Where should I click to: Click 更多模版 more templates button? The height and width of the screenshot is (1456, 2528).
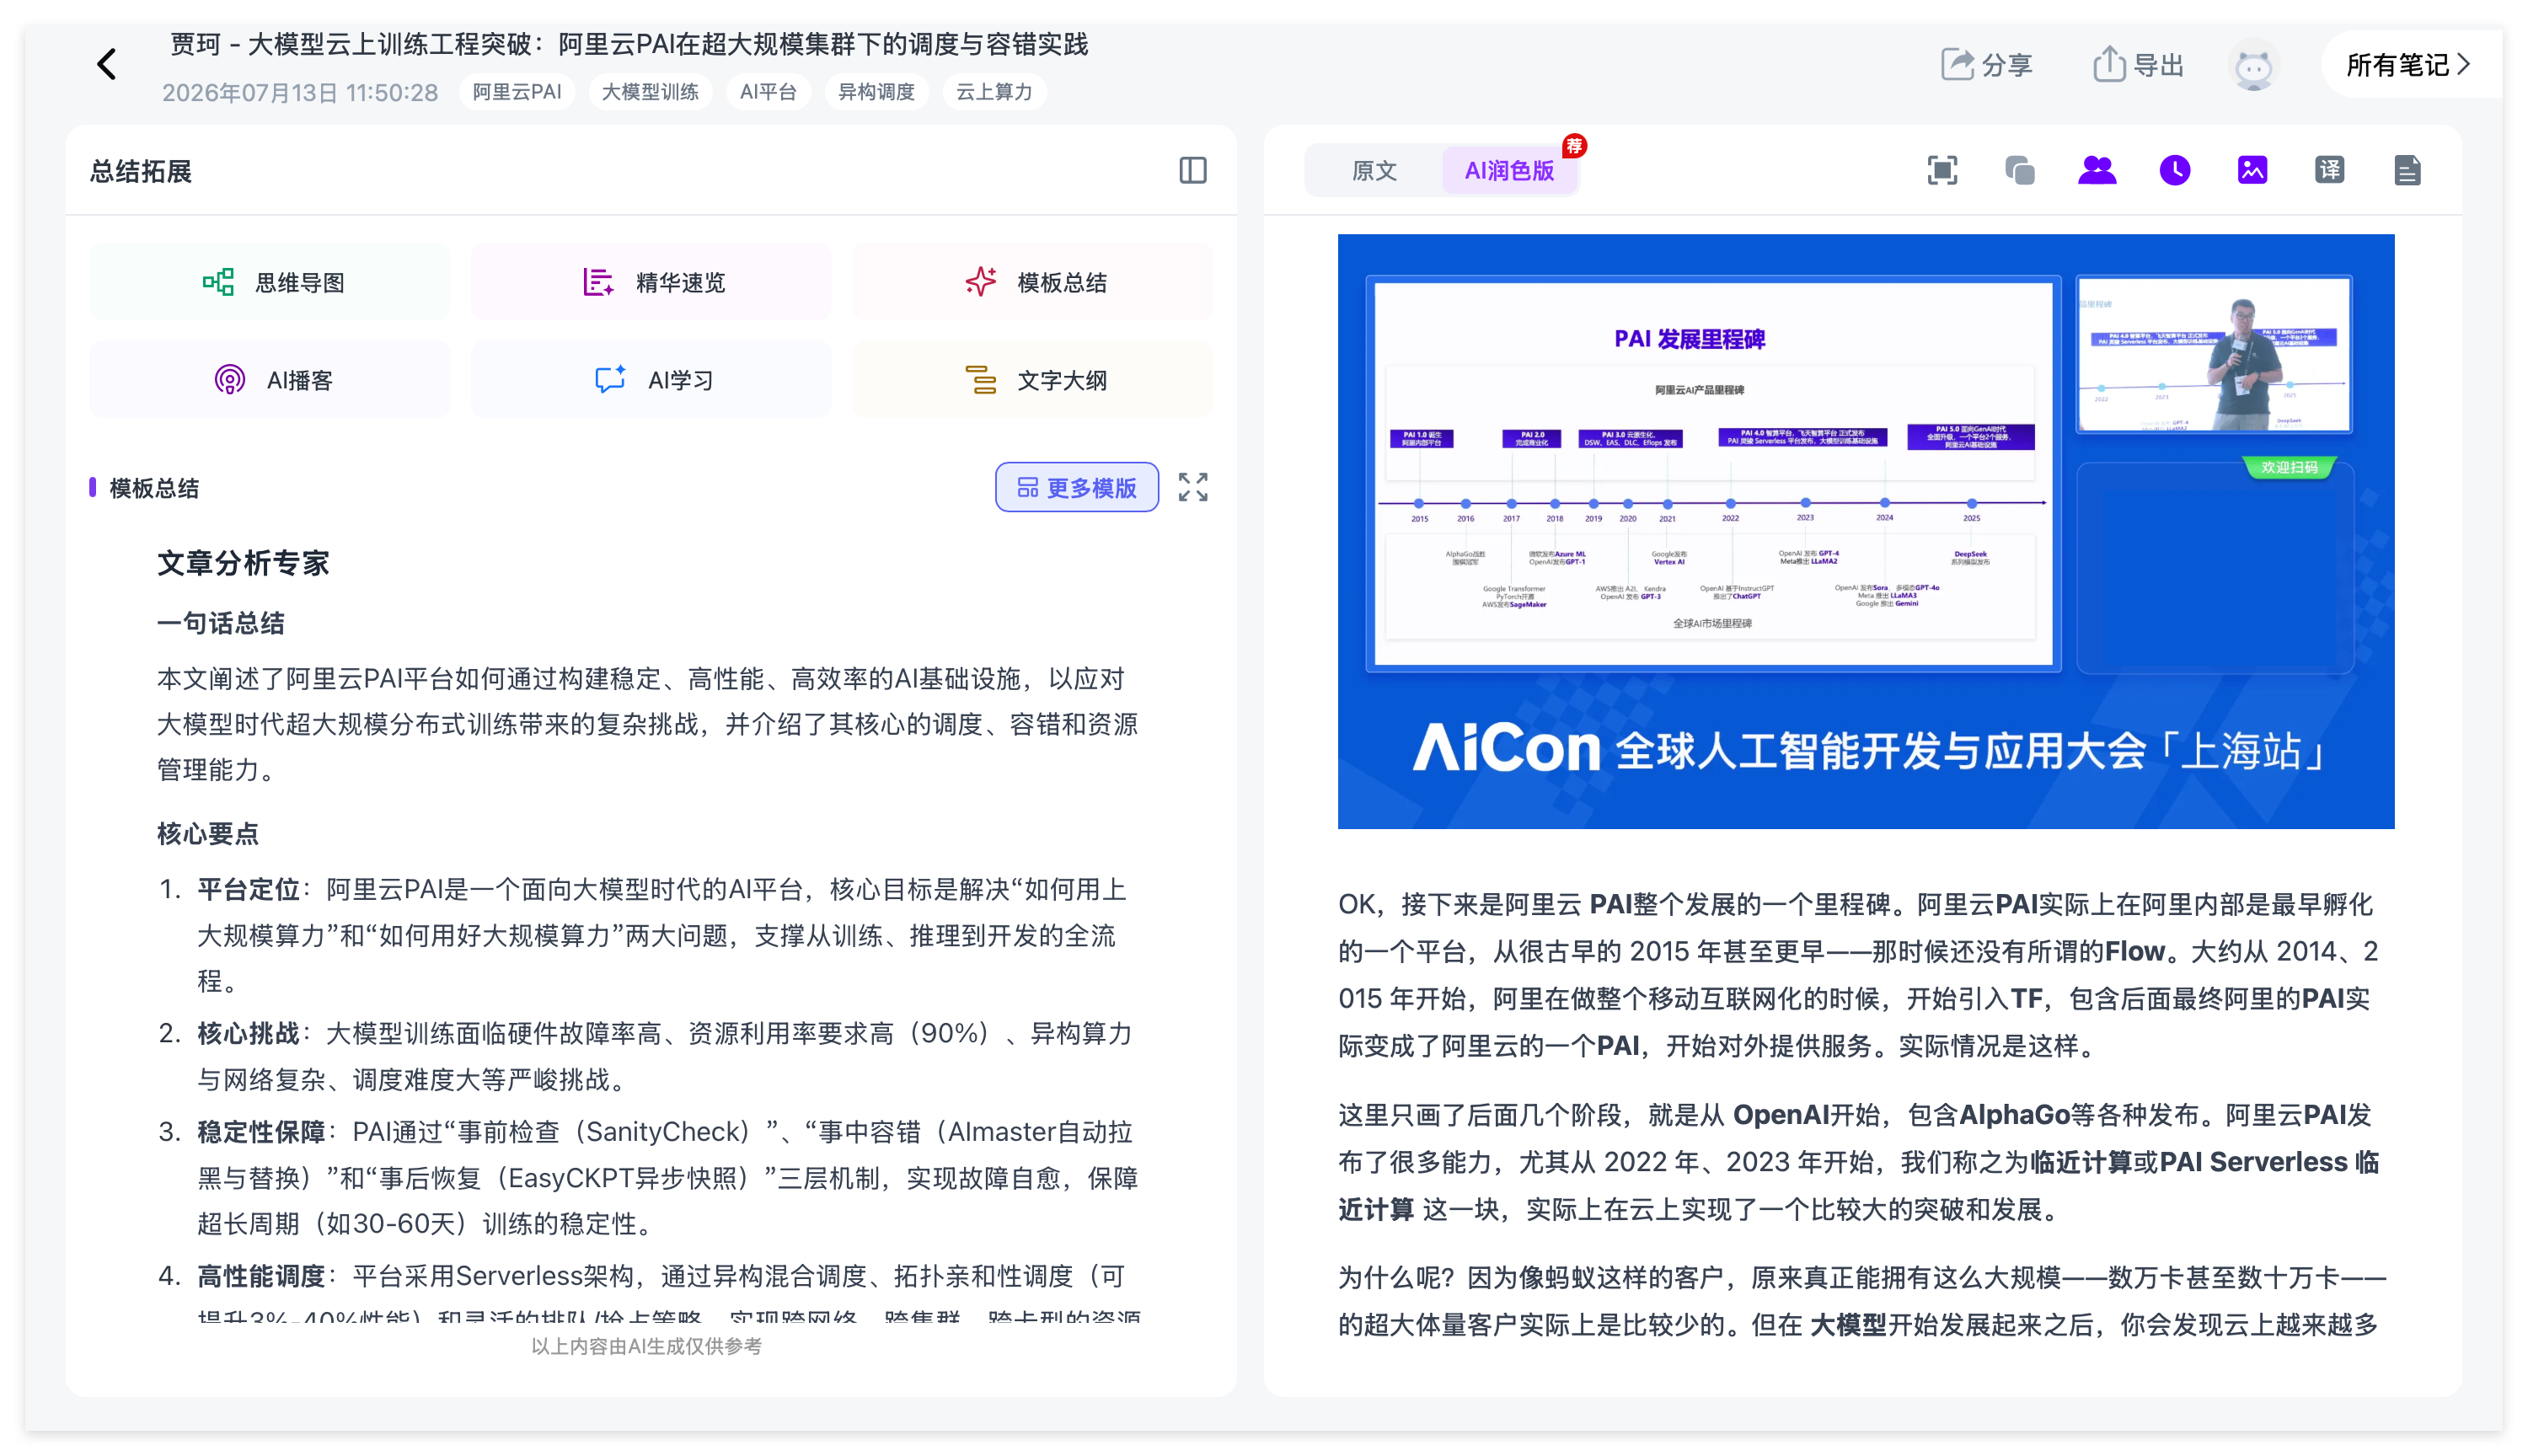(1077, 487)
